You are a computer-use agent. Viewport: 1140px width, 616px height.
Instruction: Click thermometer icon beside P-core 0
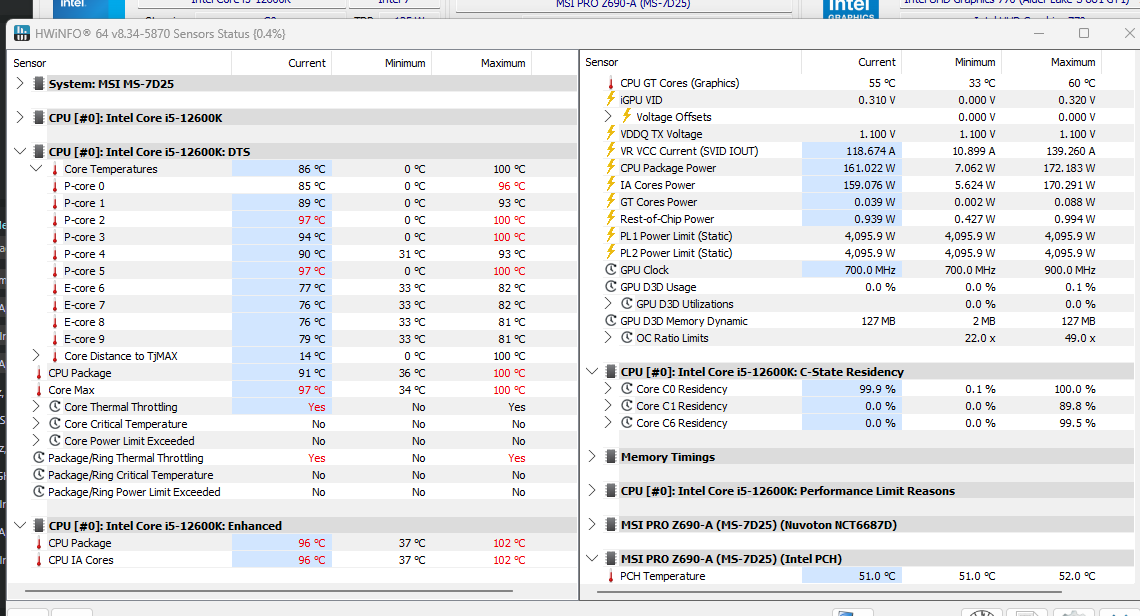tap(55, 186)
